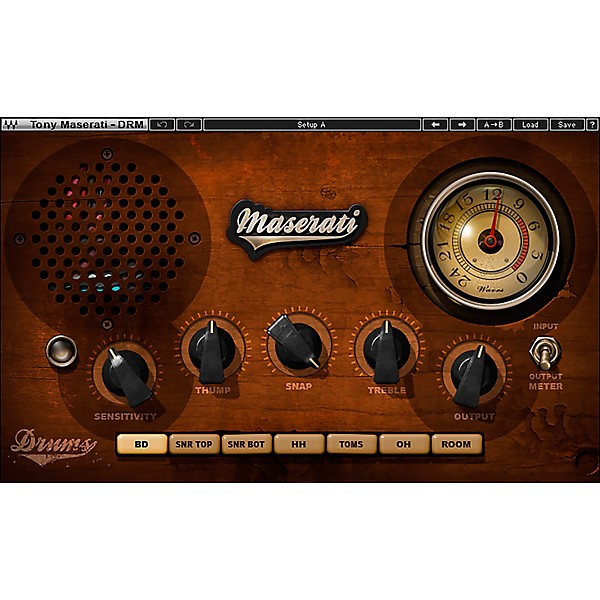Go to next preset with right arrow
600x600 pixels.
tap(462, 125)
